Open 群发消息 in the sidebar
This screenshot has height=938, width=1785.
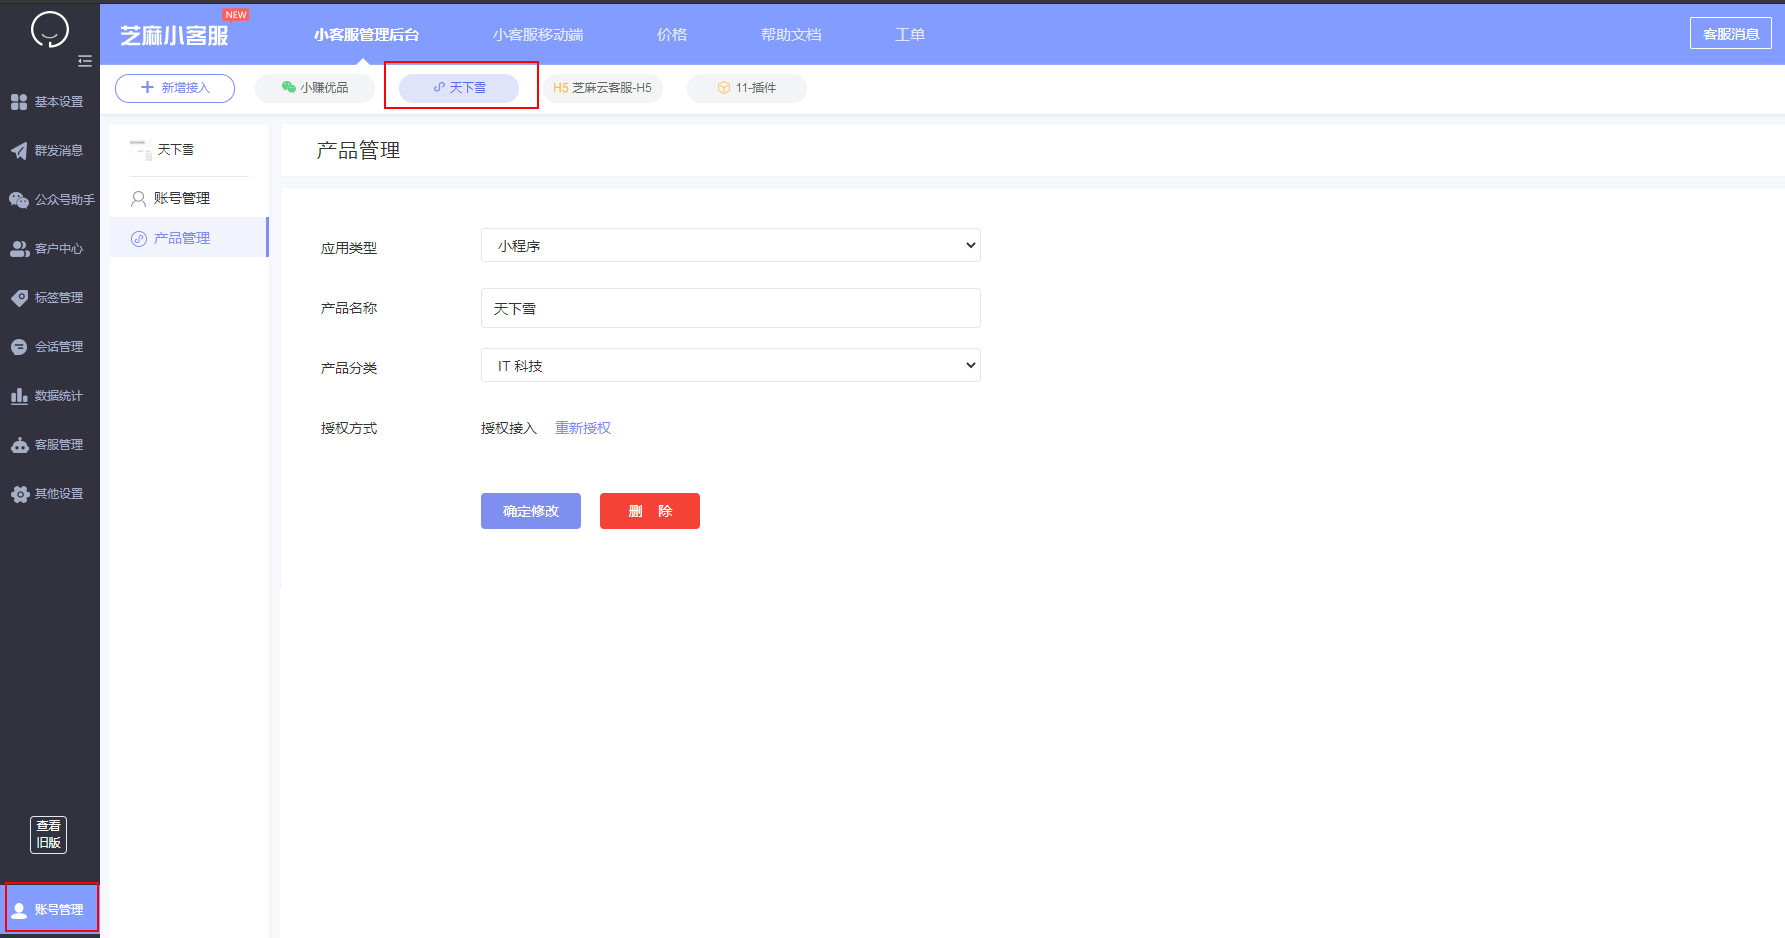click(50, 151)
